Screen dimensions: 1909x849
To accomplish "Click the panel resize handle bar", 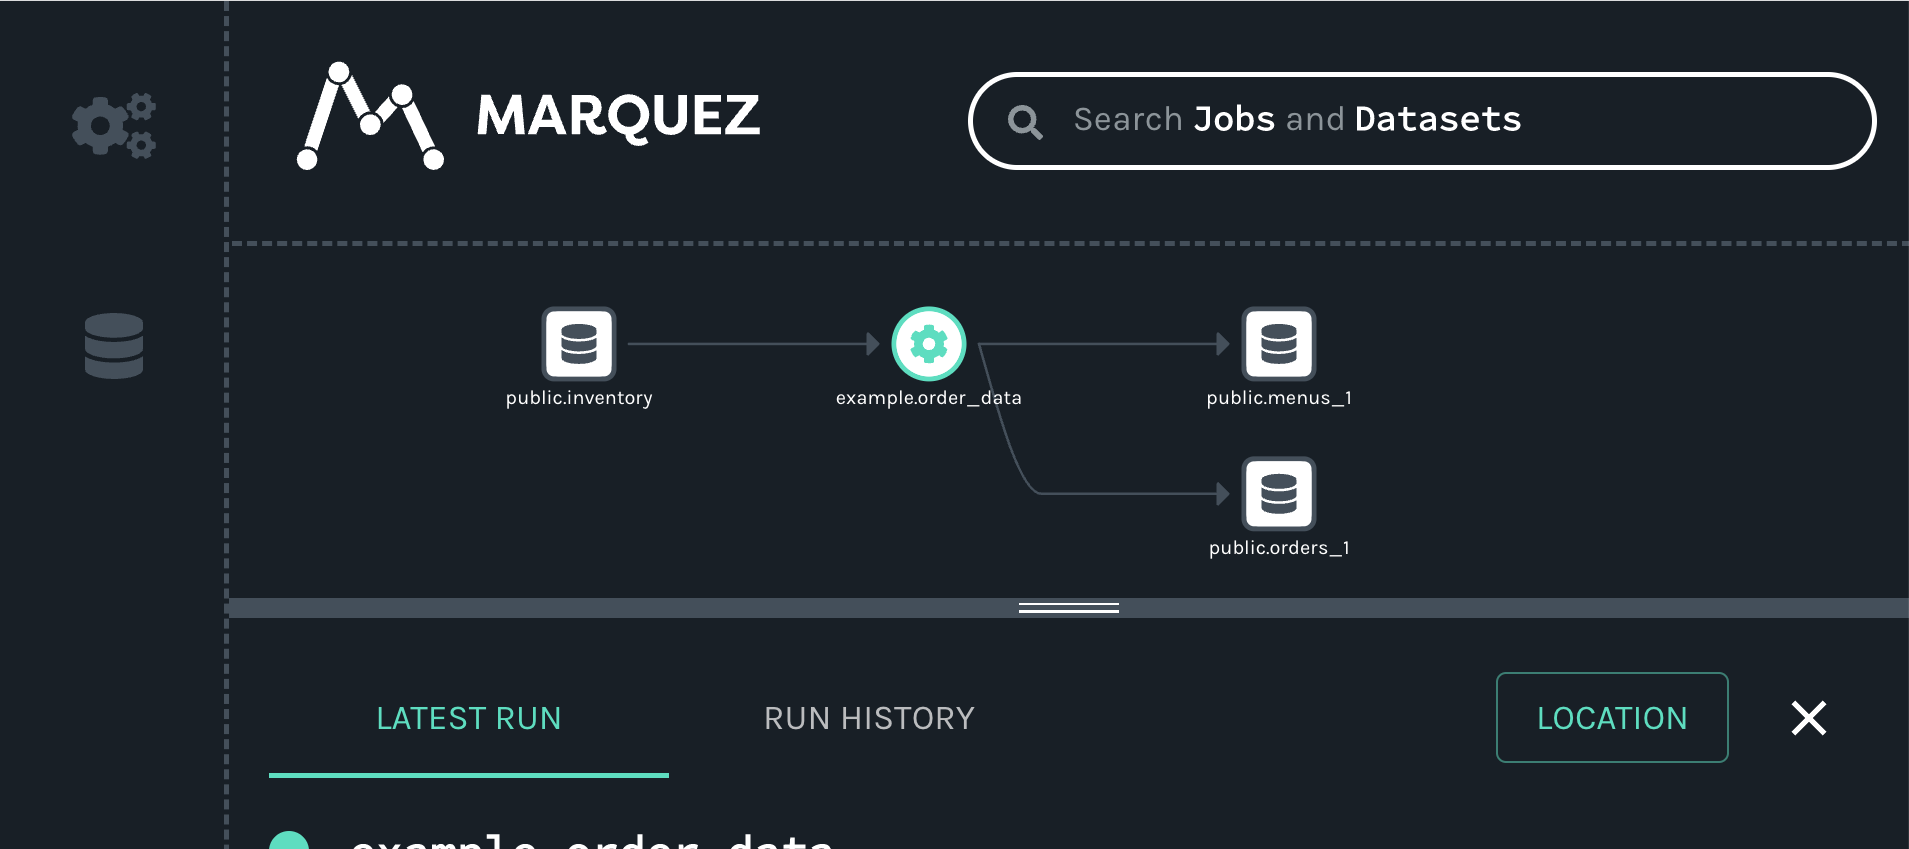I will pyautogui.click(x=1068, y=608).
